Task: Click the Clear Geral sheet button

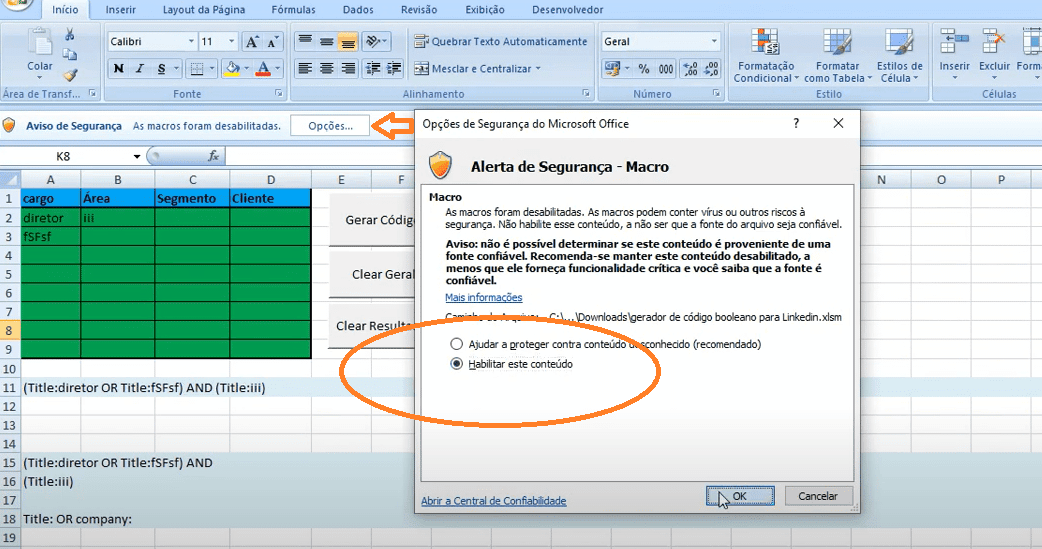Action: (x=372, y=274)
